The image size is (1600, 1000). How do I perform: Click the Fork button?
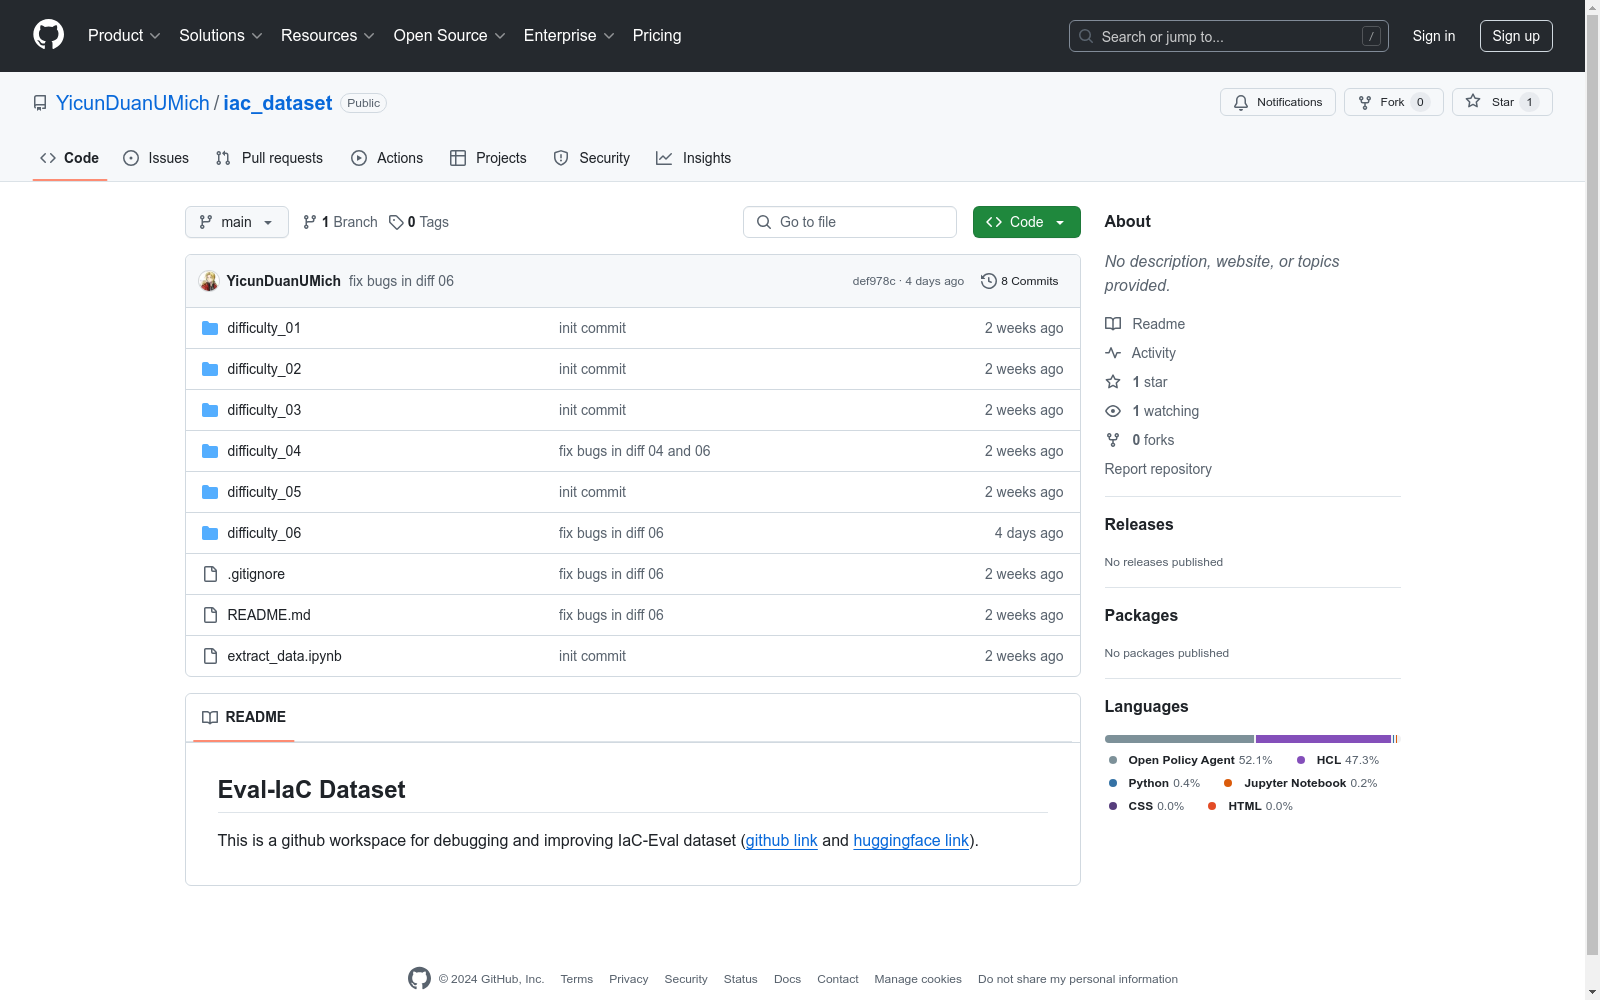[x=1394, y=102]
